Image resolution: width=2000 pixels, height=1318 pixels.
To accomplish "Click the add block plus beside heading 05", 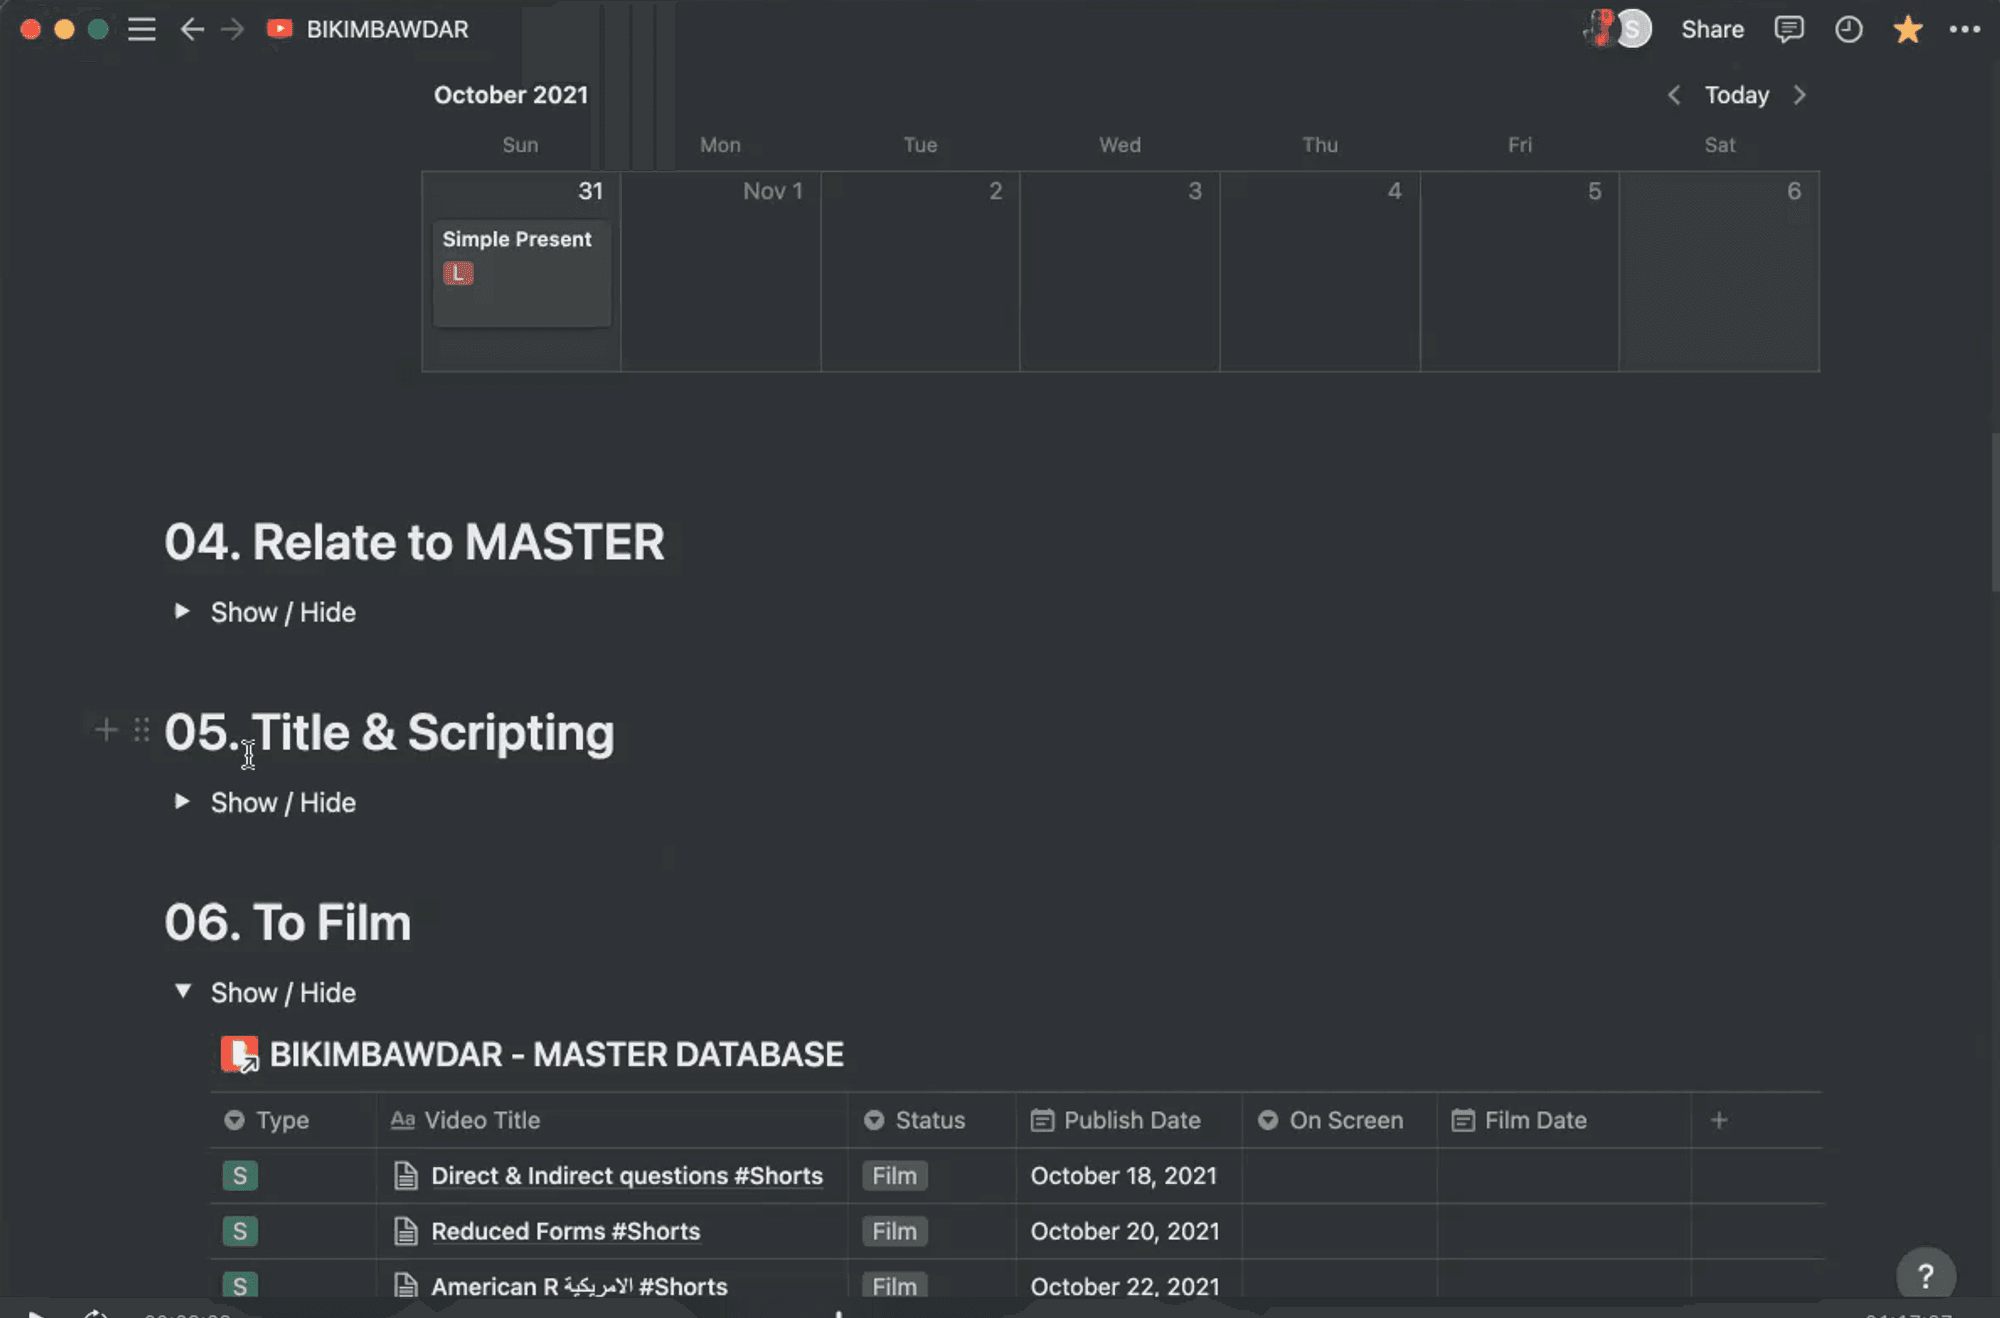I will pos(105,730).
